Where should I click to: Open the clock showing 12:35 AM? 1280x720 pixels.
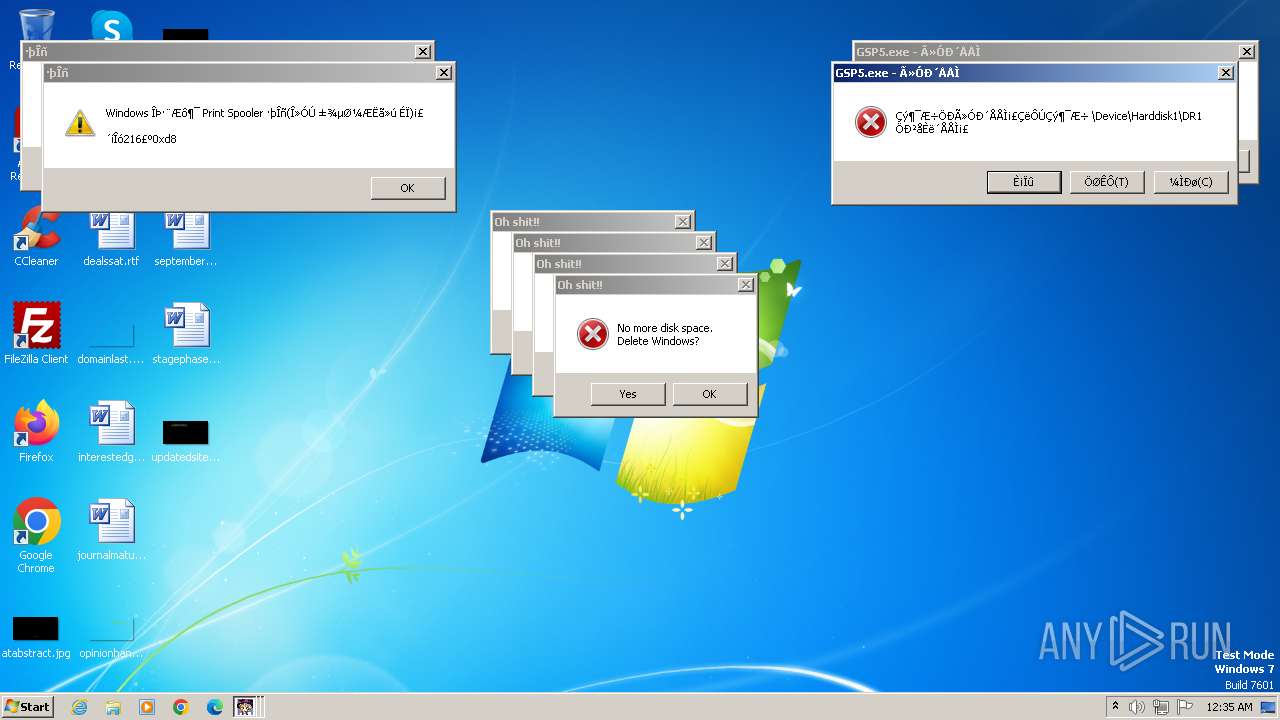tap(1229, 707)
